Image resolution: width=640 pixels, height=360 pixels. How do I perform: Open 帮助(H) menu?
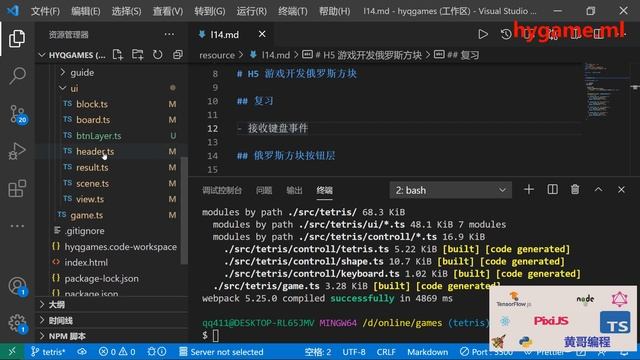tap(334, 11)
